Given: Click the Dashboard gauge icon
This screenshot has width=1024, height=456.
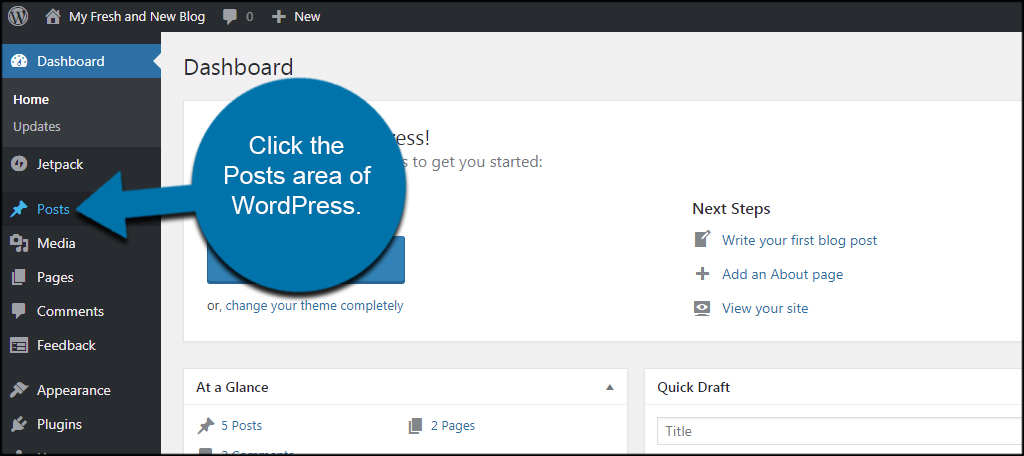Looking at the screenshot, I should (20, 61).
